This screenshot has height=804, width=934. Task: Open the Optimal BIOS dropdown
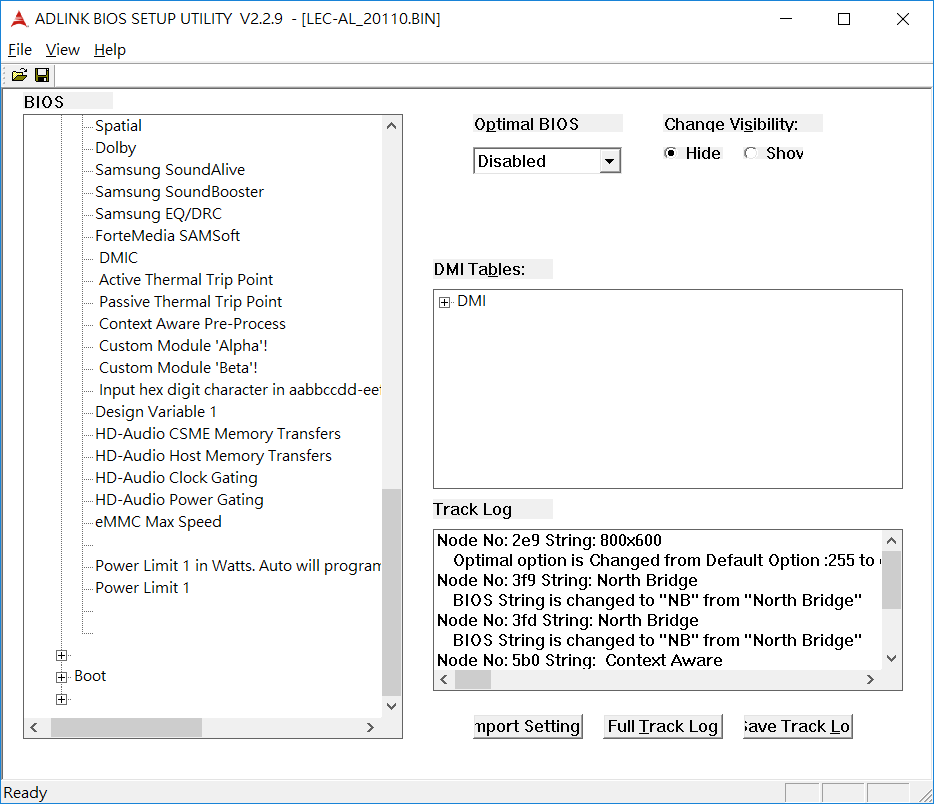coord(609,161)
